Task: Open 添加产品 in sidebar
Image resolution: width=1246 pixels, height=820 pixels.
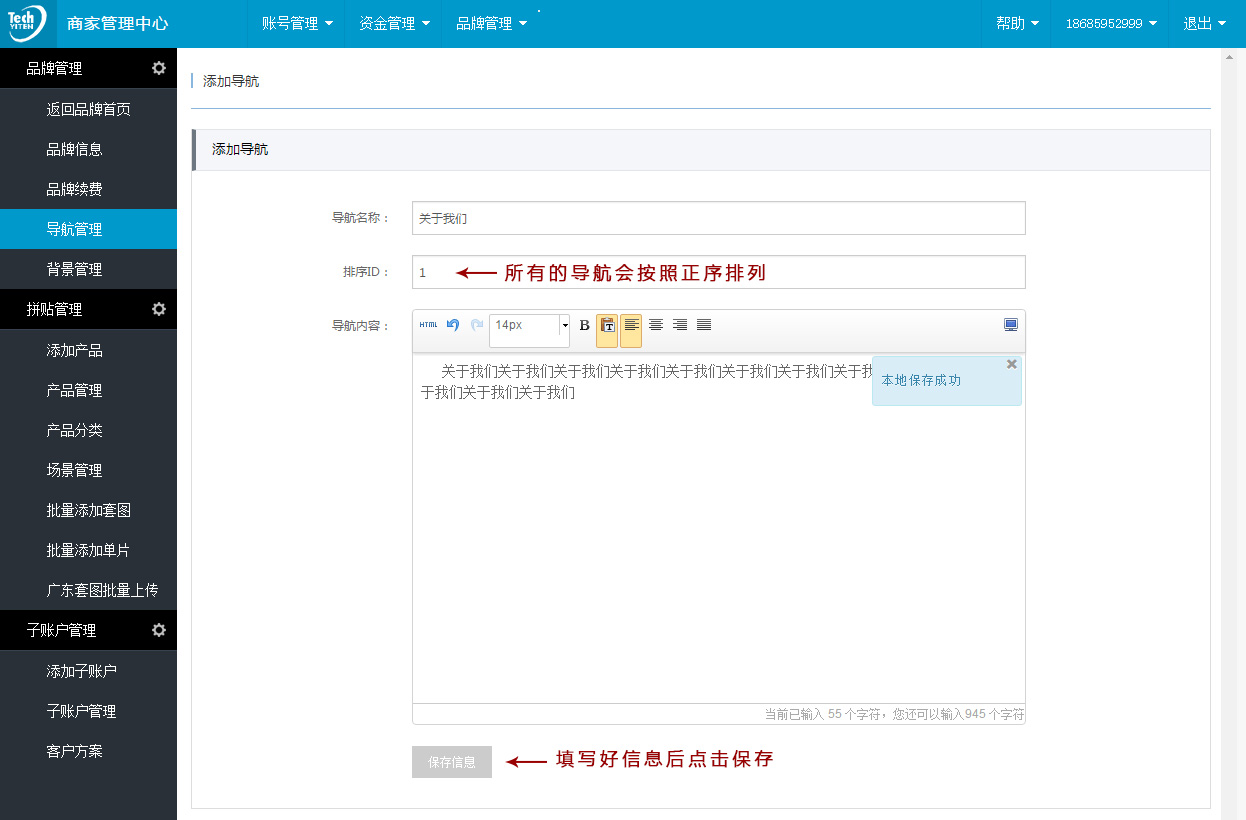Action: click(x=88, y=350)
